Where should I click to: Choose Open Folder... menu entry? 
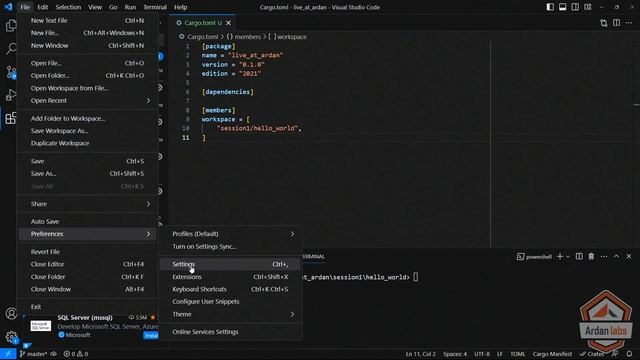(x=87, y=76)
